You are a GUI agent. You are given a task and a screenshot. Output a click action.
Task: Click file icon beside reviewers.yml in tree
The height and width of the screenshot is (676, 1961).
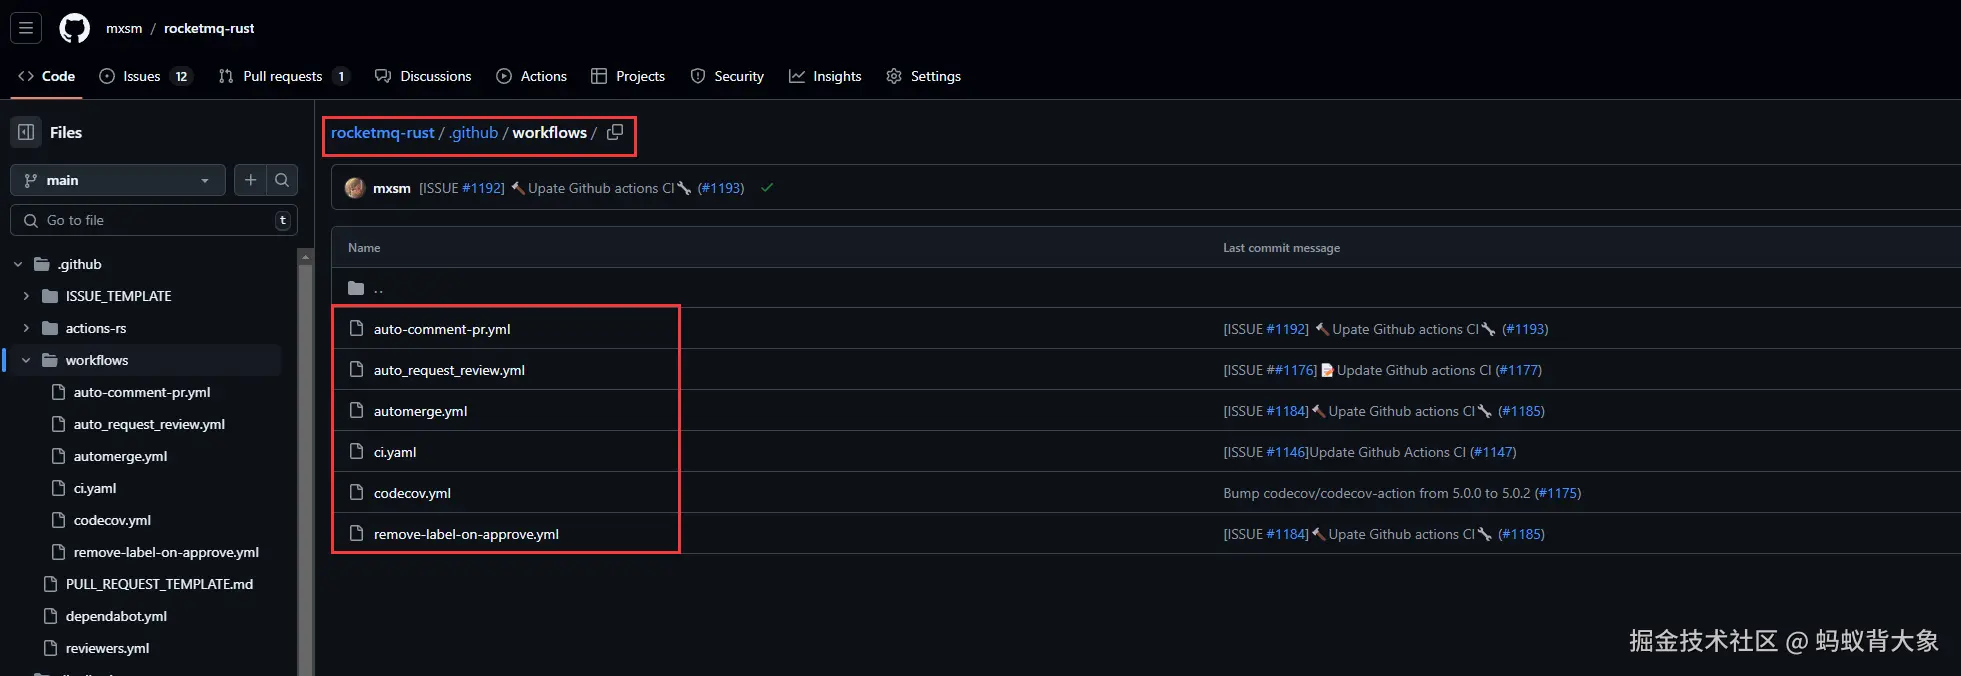coord(50,648)
